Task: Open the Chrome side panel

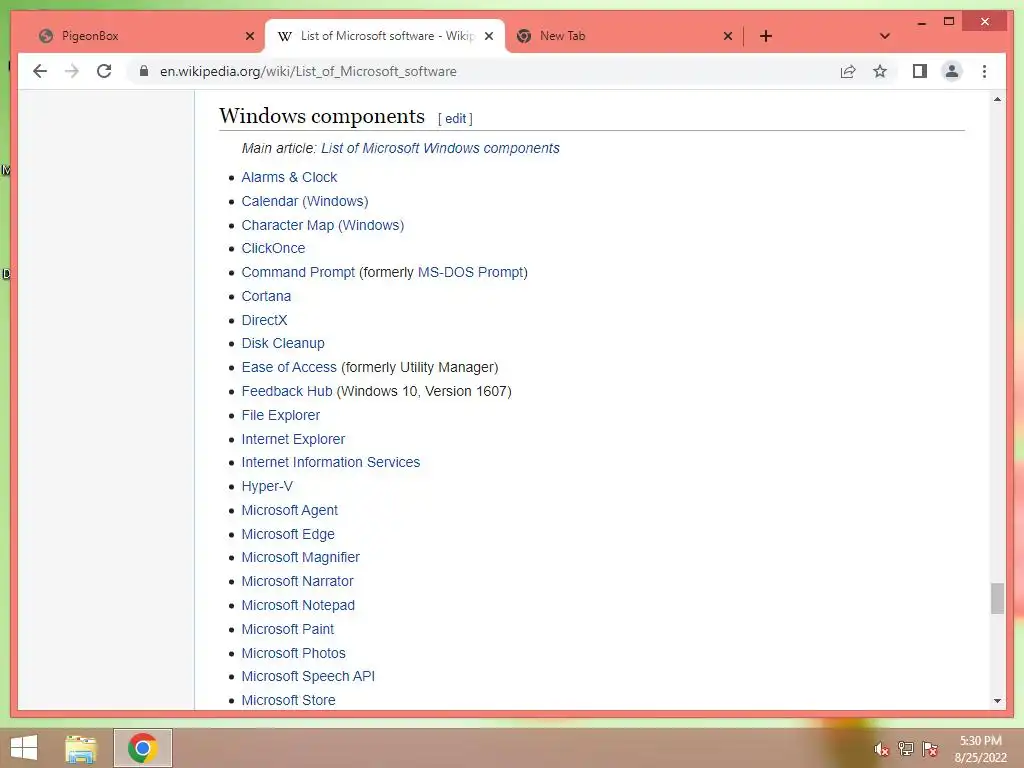Action: point(920,71)
